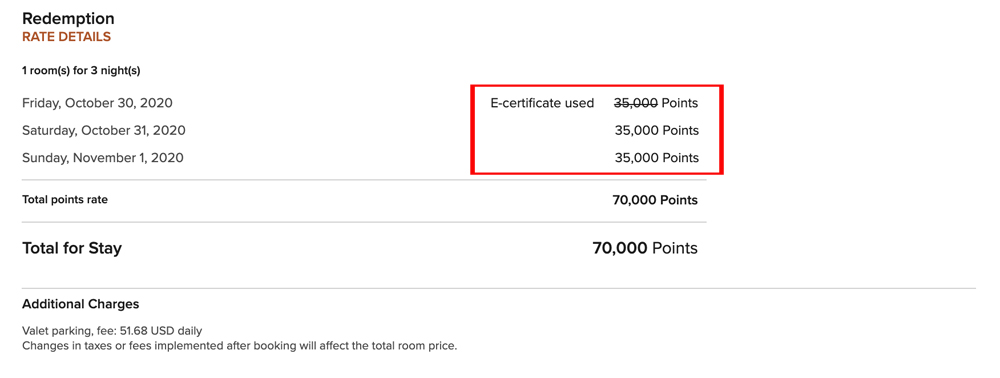Click Sunday, November 1, 2020 date
The image size is (1000, 378).
[x=103, y=157]
